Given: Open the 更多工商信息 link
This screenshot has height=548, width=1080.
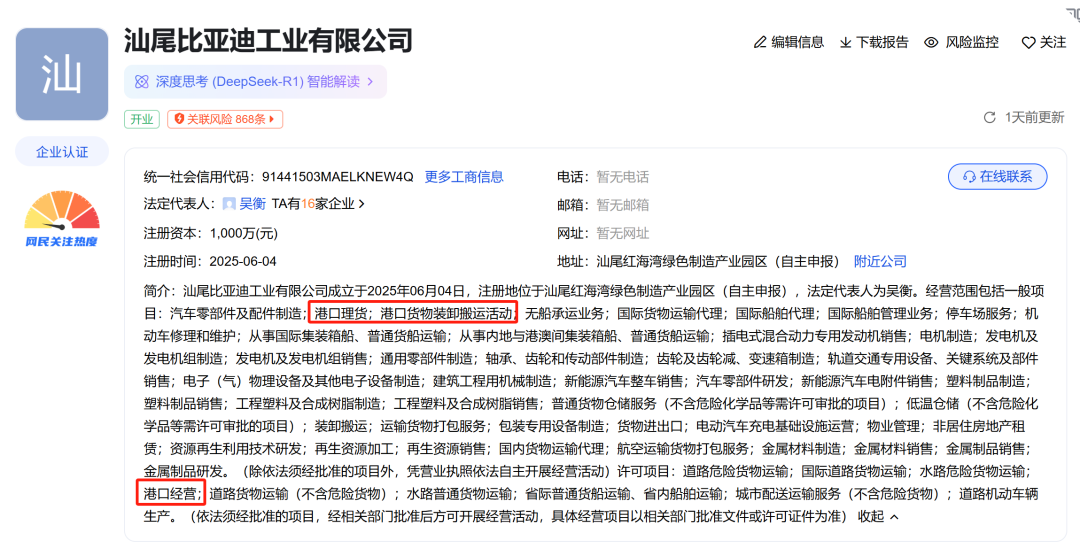Looking at the screenshot, I should point(464,177).
